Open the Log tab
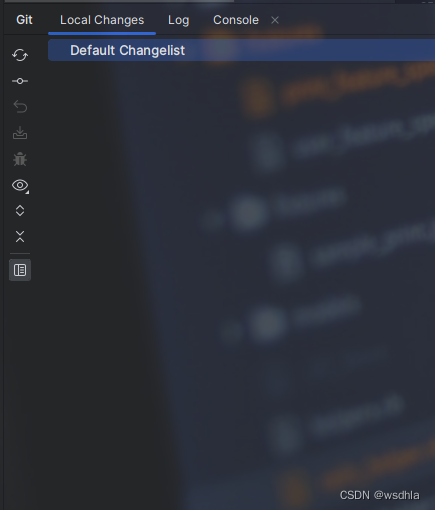This screenshot has height=510, width=435. [179, 20]
